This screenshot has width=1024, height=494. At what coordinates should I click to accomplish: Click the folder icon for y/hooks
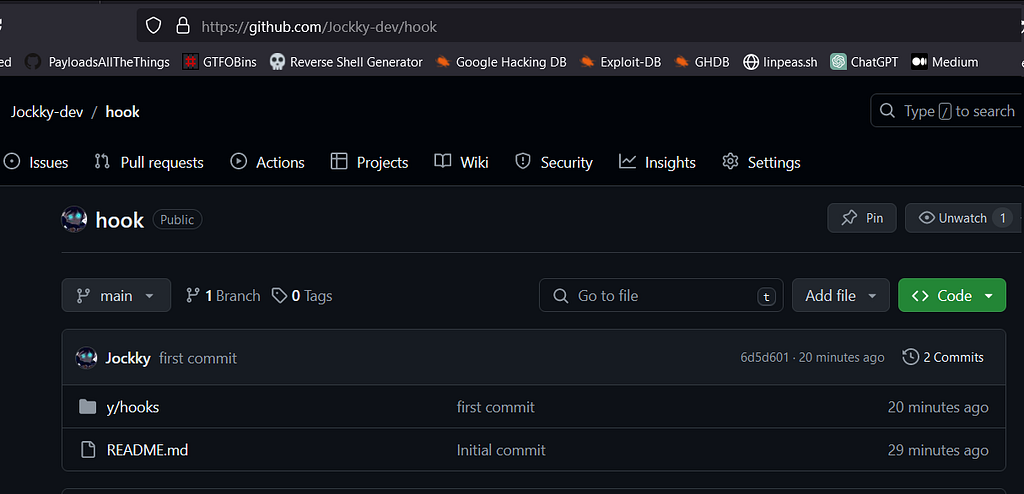click(x=88, y=407)
